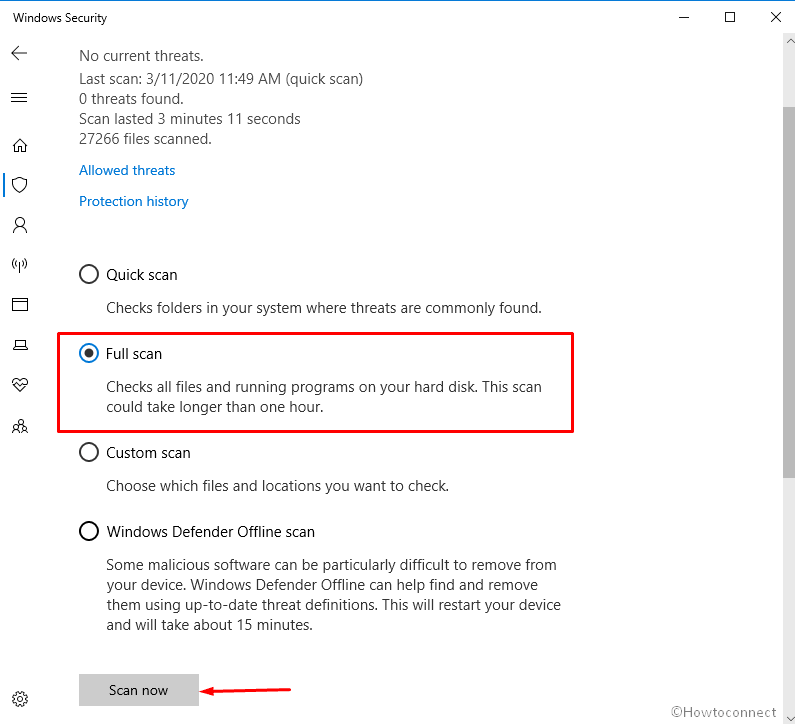
Task: Click the vertical scrollbar thumb
Action: 788,292
